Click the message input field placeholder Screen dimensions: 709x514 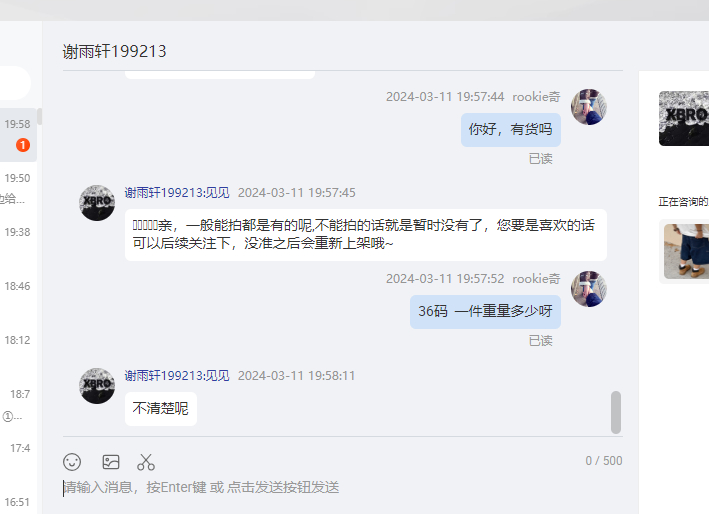coord(201,487)
